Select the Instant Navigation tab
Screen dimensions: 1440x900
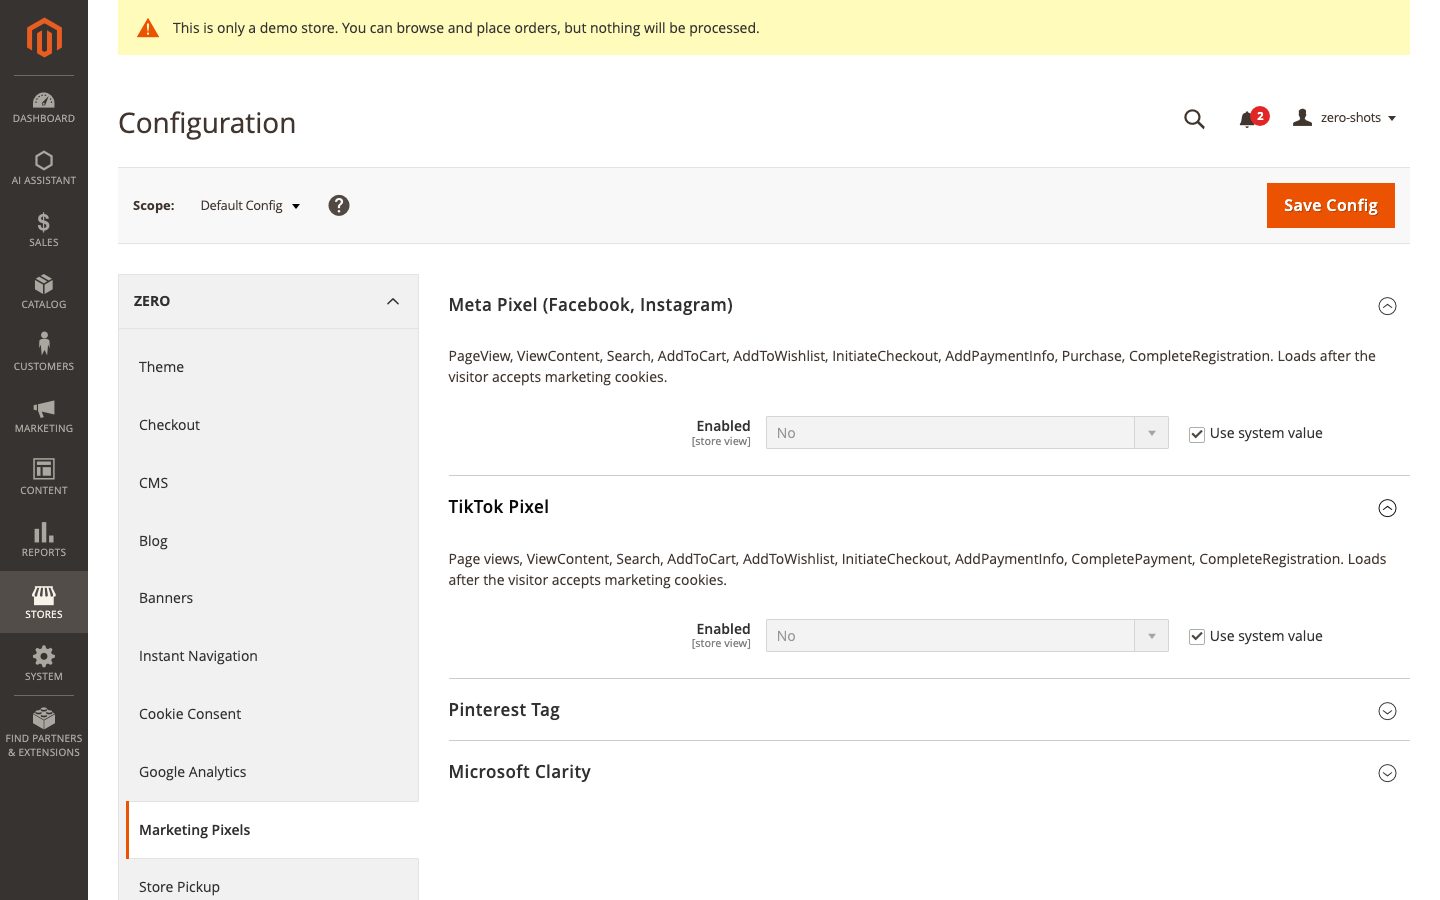point(268,656)
